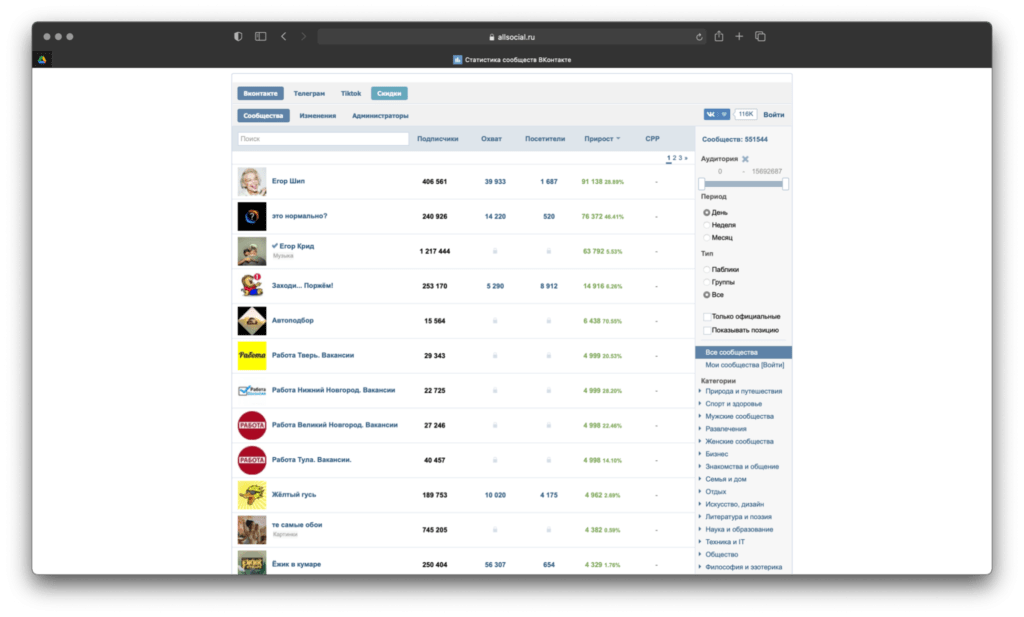
Task: Click Safari's reload page icon
Action: (x=700, y=37)
